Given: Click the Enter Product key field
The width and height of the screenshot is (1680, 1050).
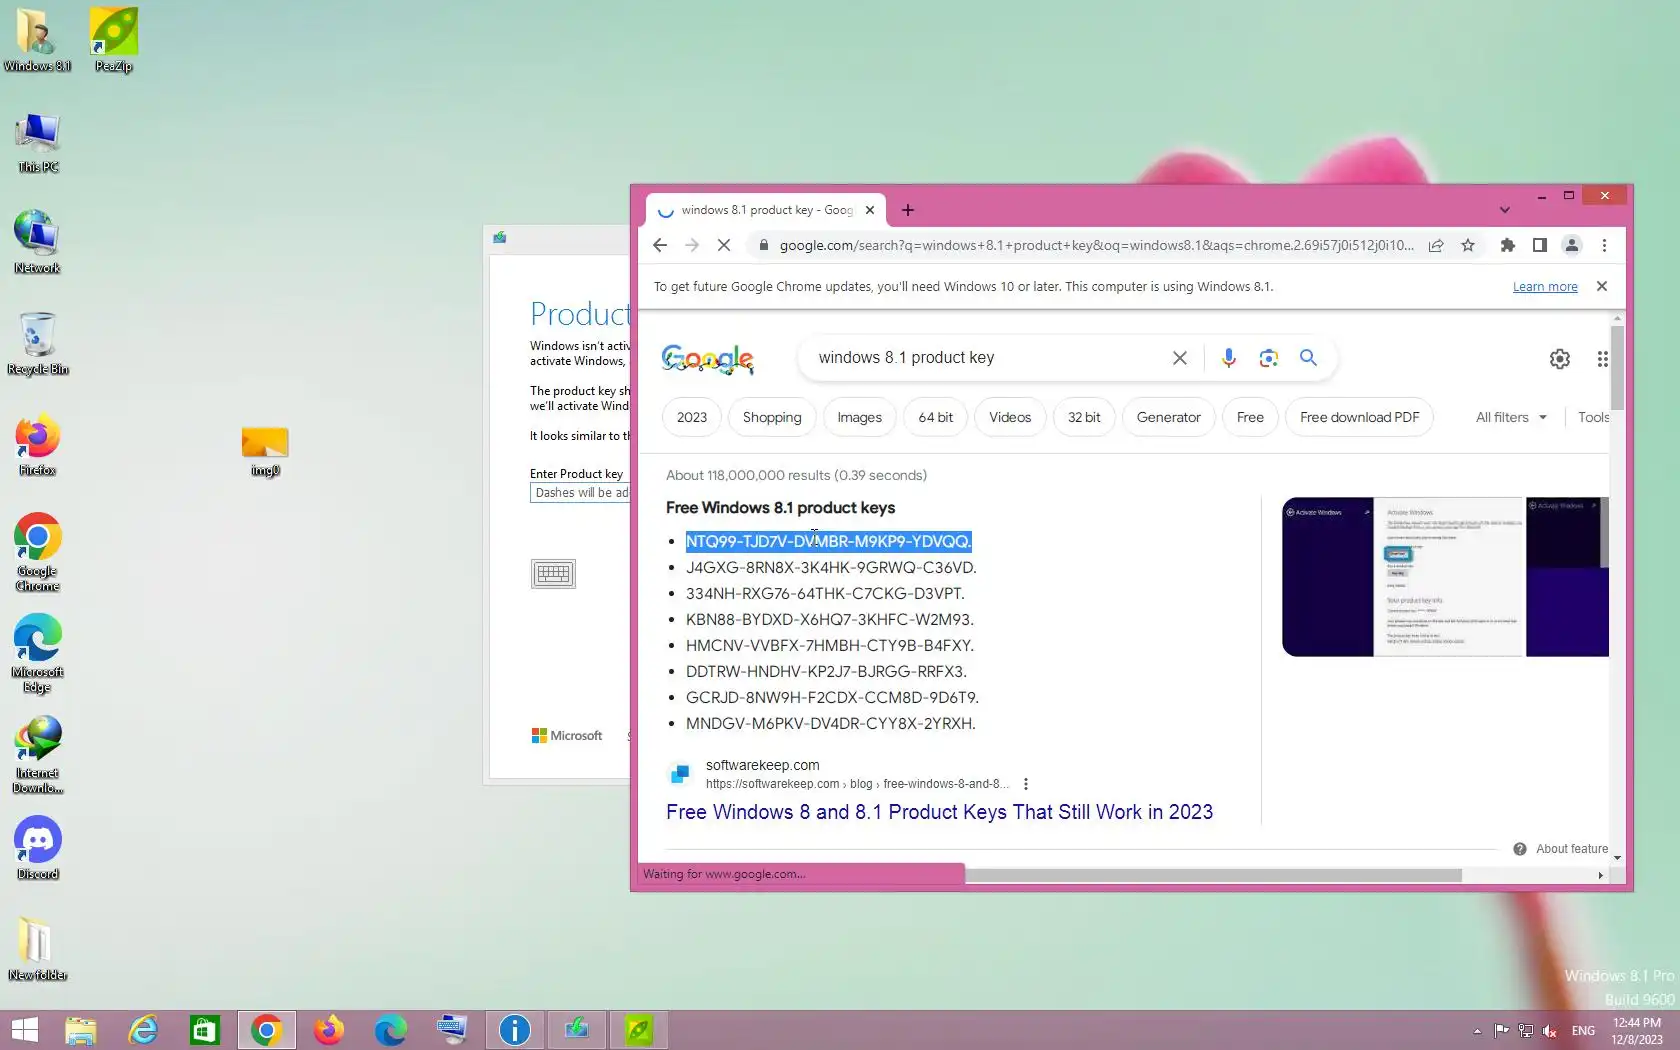Looking at the screenshot, I should pyautogui.click(x=580, y=493).
